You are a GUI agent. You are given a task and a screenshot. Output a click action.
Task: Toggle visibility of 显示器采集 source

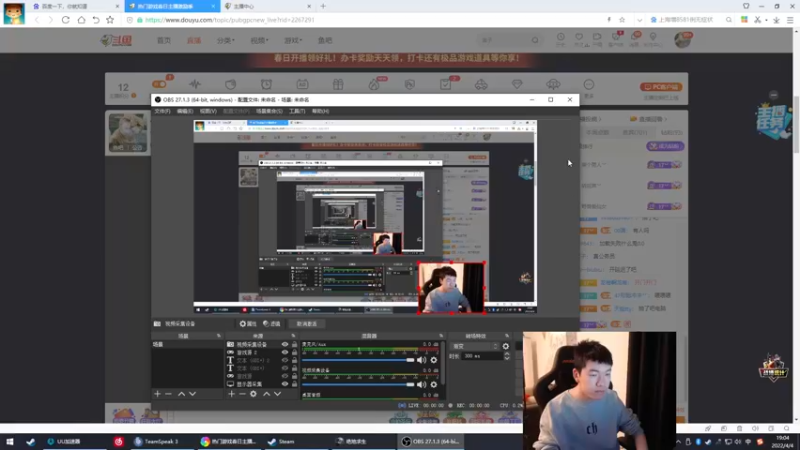tap(285, 384)
